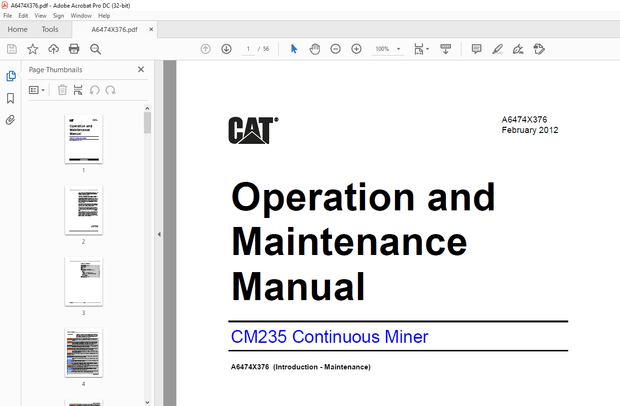Click the current page number field
The width and height of the screenshot is (620, 406).
point(248,49)
